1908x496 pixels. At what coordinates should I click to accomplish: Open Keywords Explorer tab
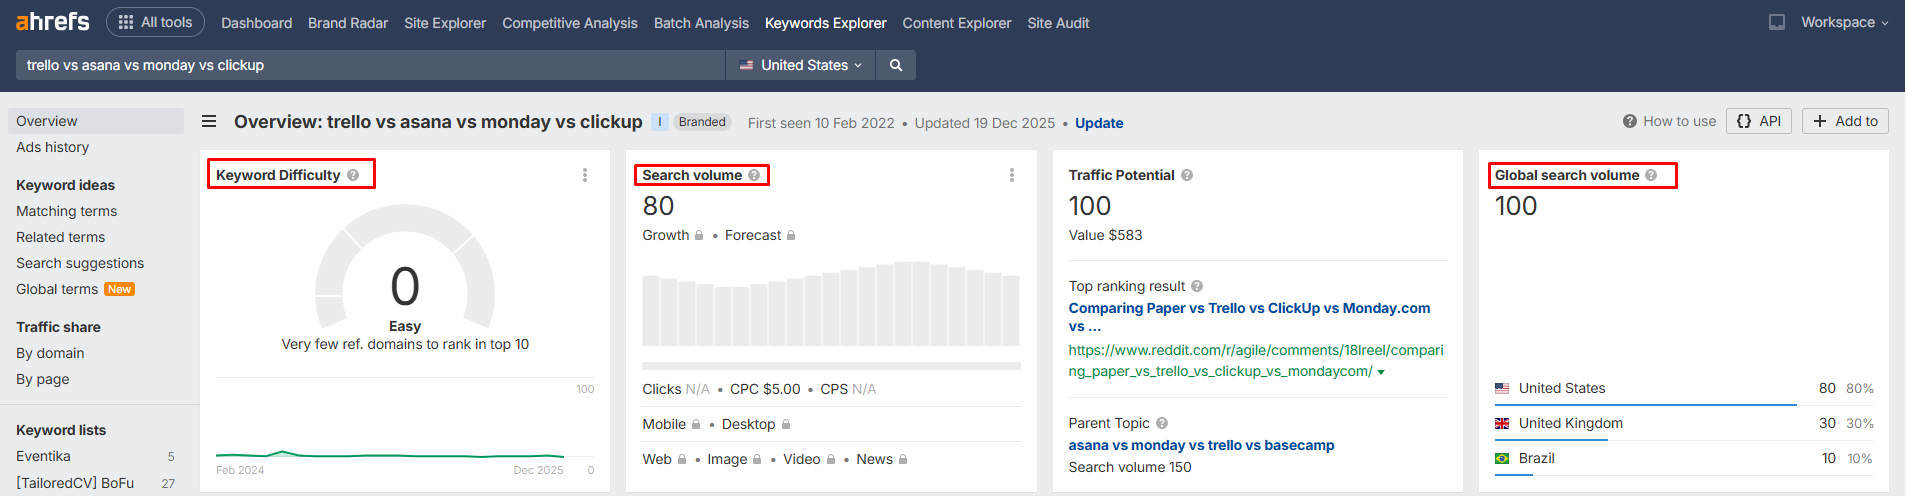tap(826, 23)
